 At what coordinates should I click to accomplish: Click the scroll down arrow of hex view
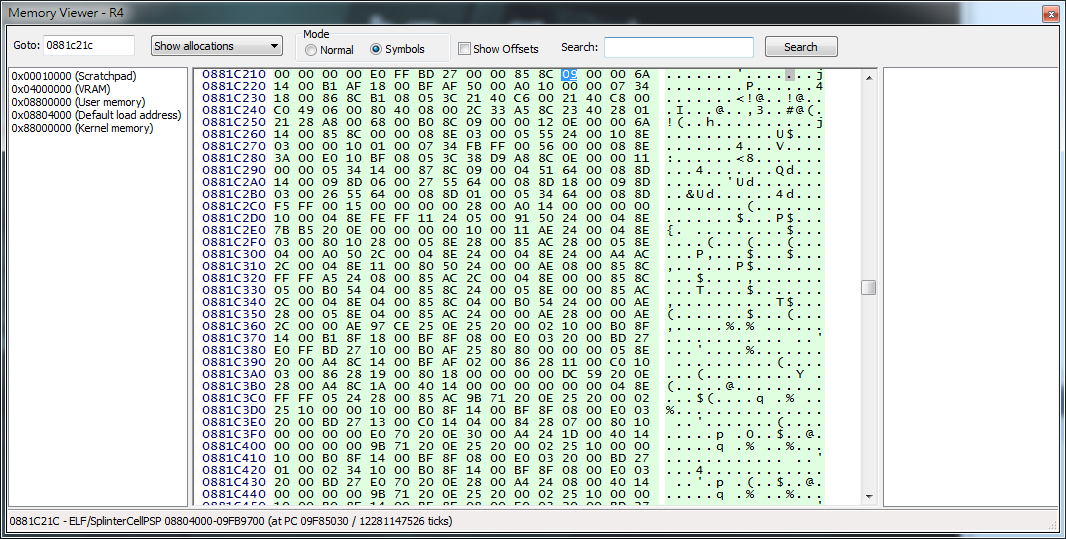869,497
